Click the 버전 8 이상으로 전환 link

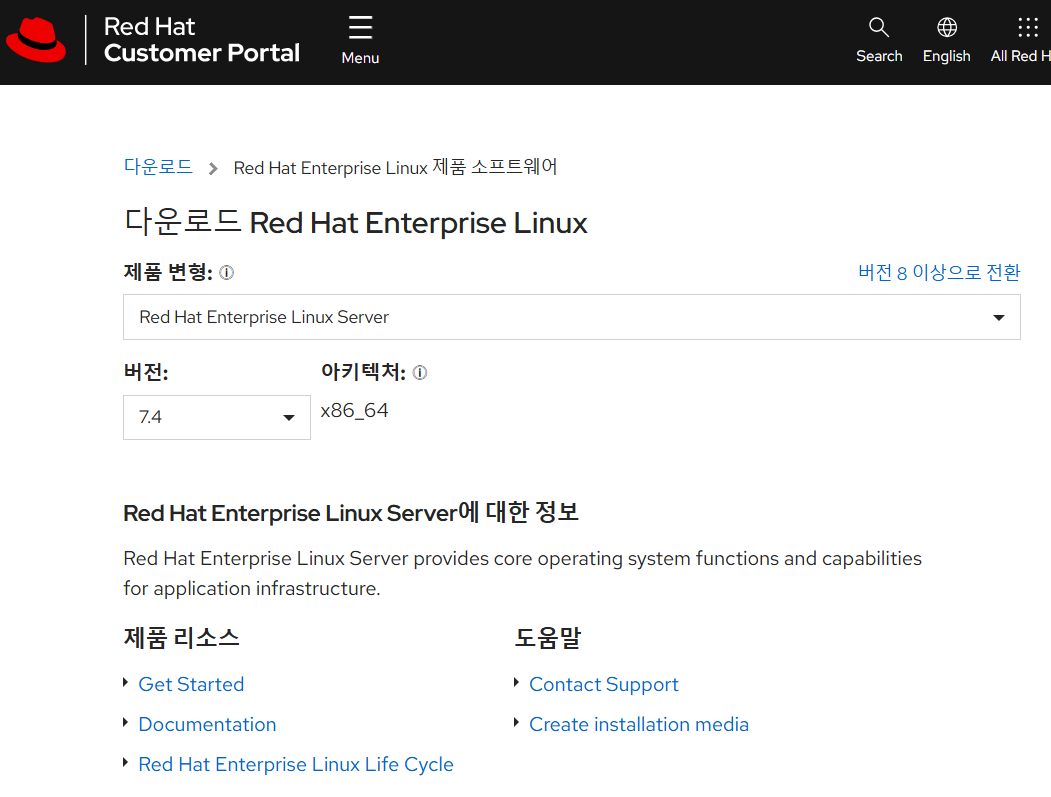(x=938, y=272)
